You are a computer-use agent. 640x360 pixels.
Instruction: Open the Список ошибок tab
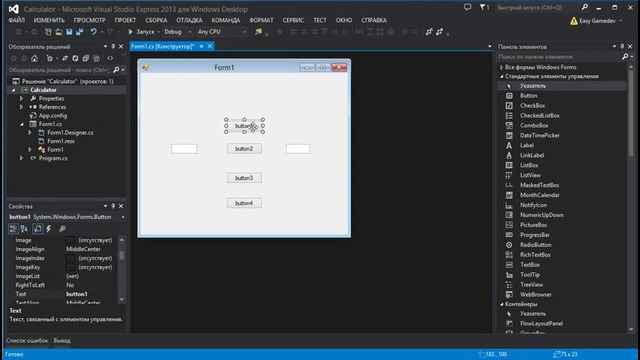click(27, 340)
